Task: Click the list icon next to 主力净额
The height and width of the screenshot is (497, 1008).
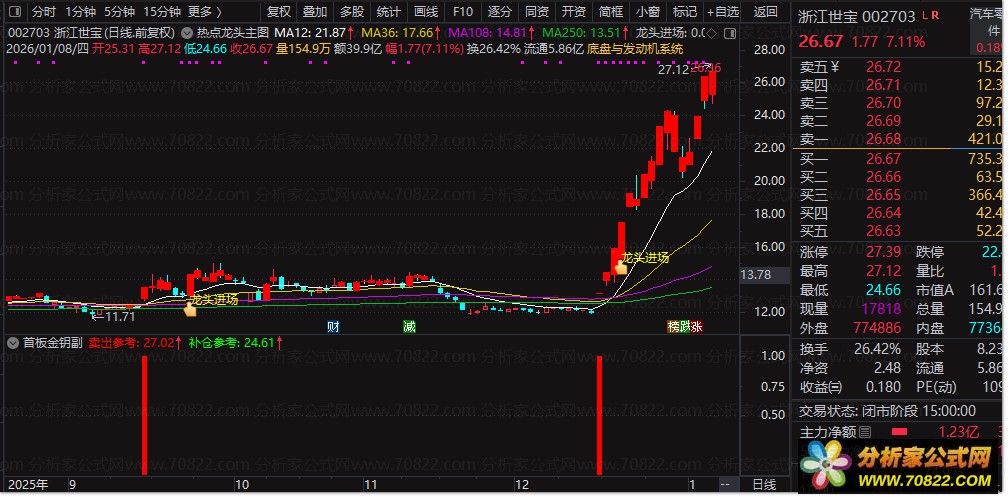Action: tap(865, 432)
